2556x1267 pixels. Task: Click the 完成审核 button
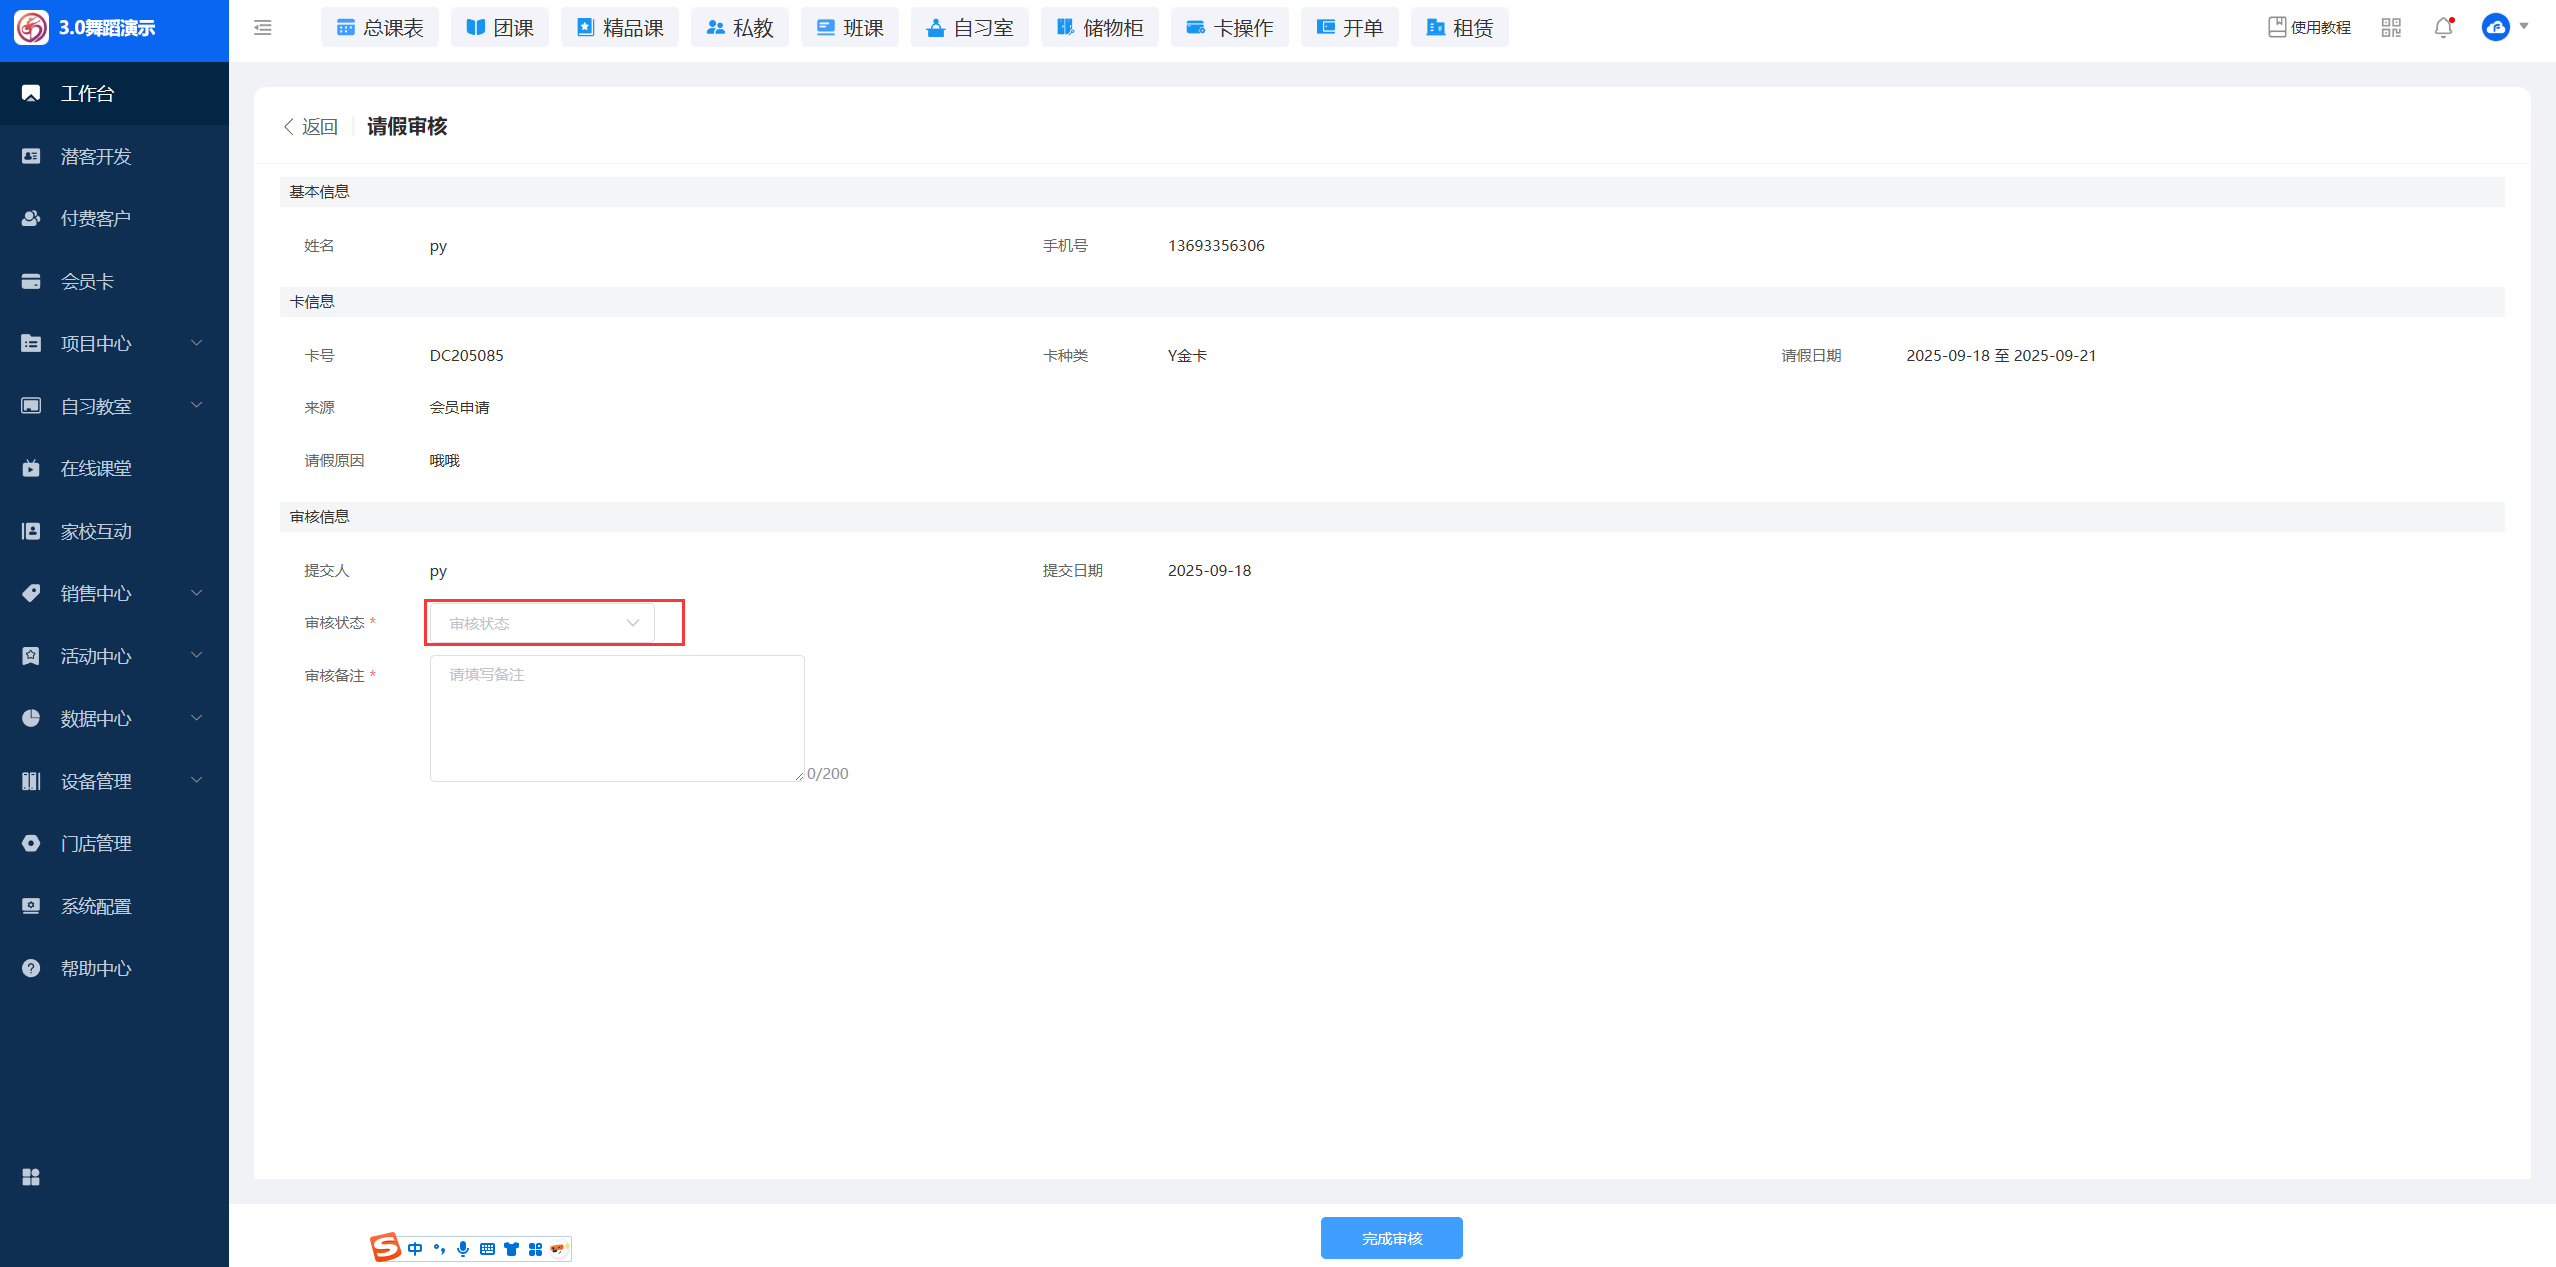tap(1391, 1238)
